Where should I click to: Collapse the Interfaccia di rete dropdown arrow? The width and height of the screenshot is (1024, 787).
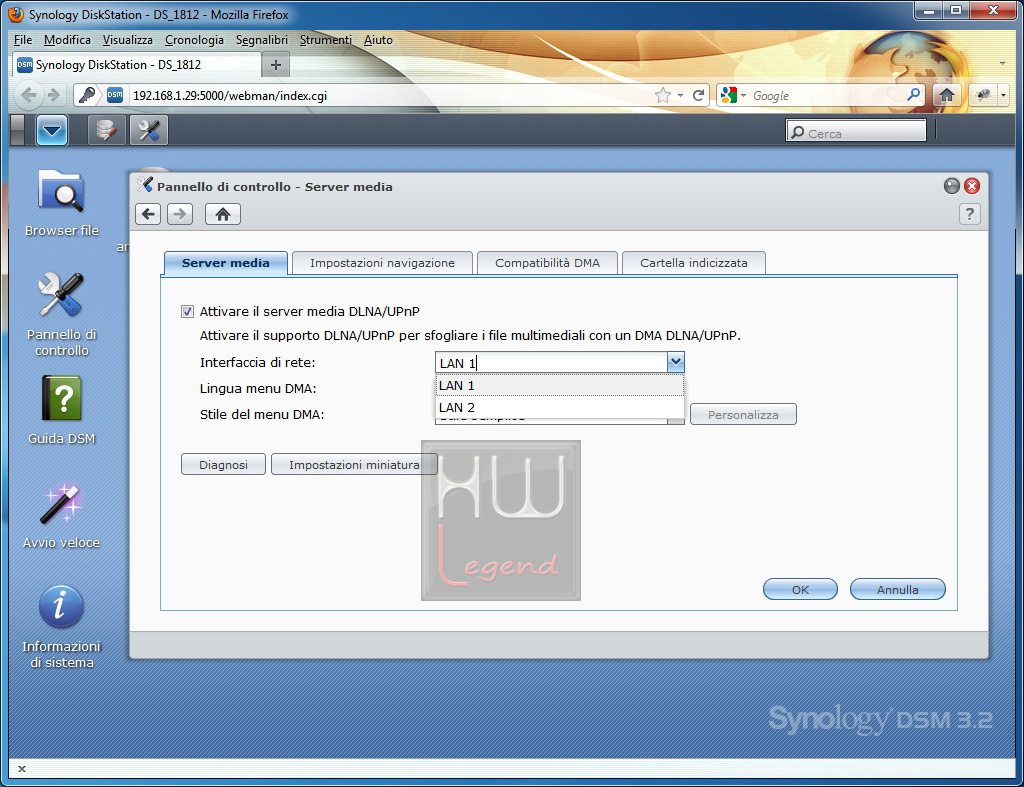pyautogui.click(x=675, y=362)
